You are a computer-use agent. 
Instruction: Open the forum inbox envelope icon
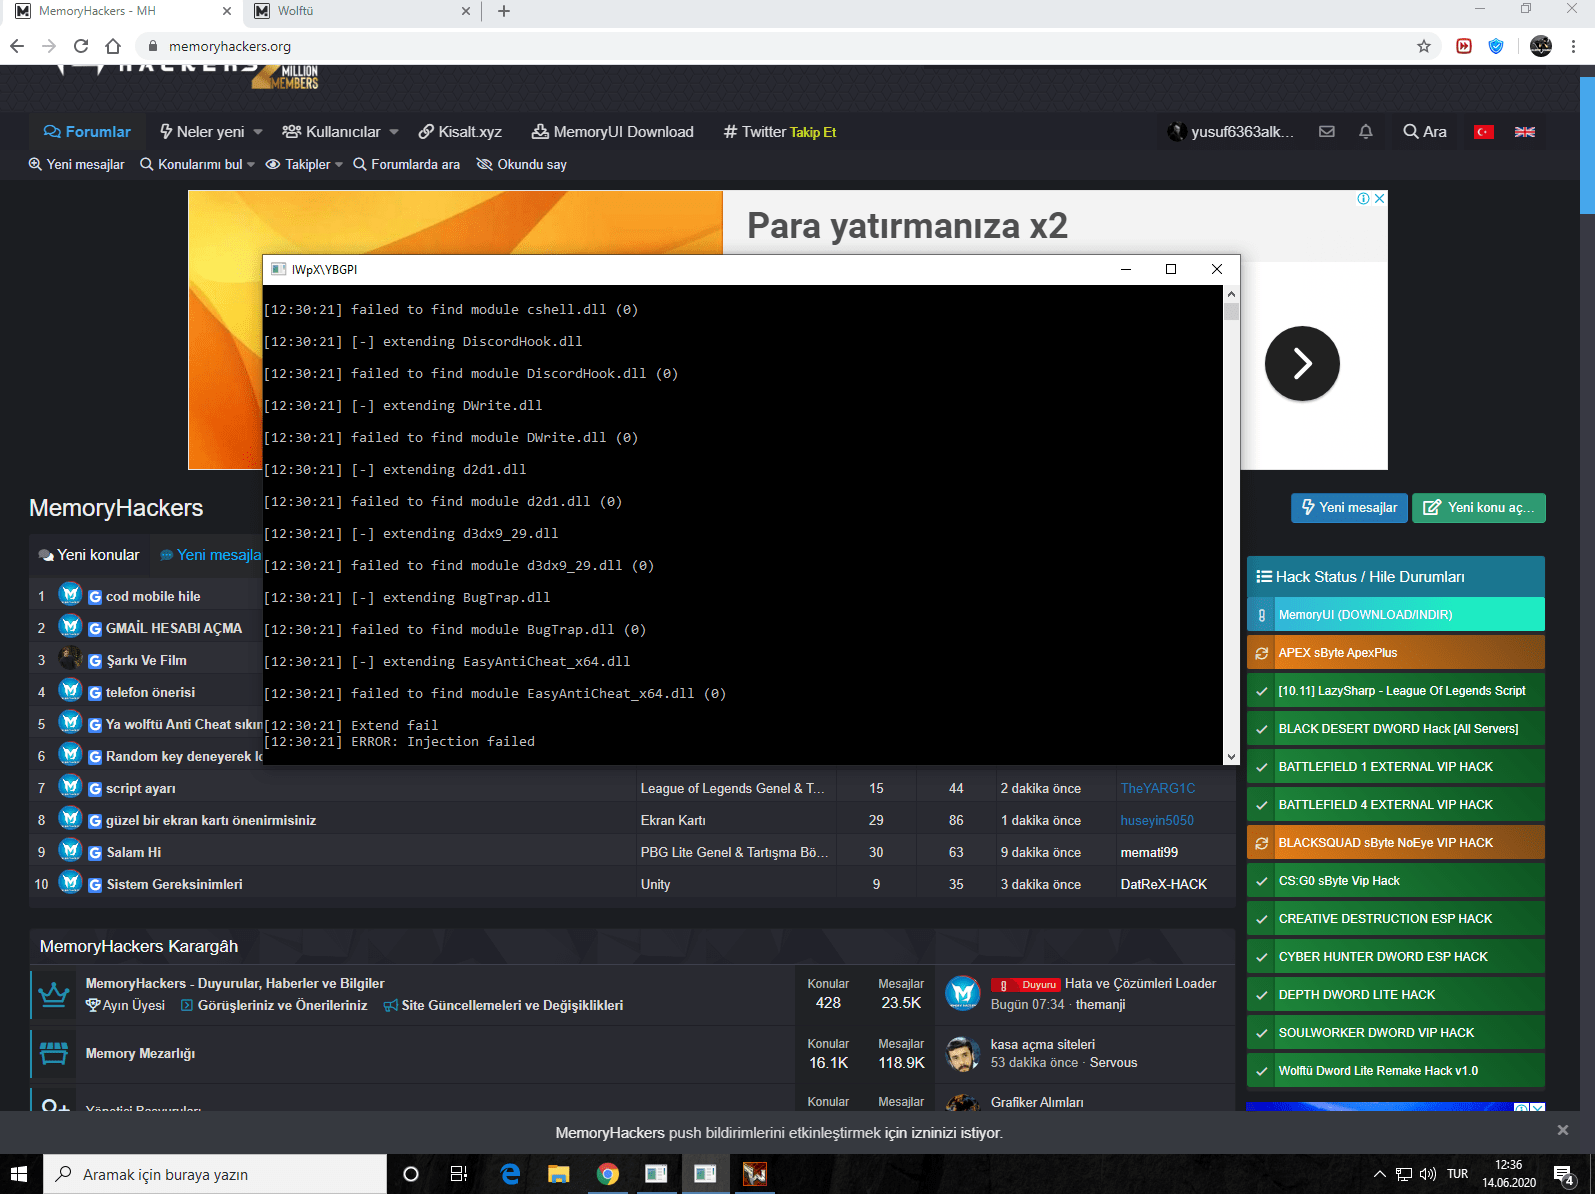coord(1327,132)
